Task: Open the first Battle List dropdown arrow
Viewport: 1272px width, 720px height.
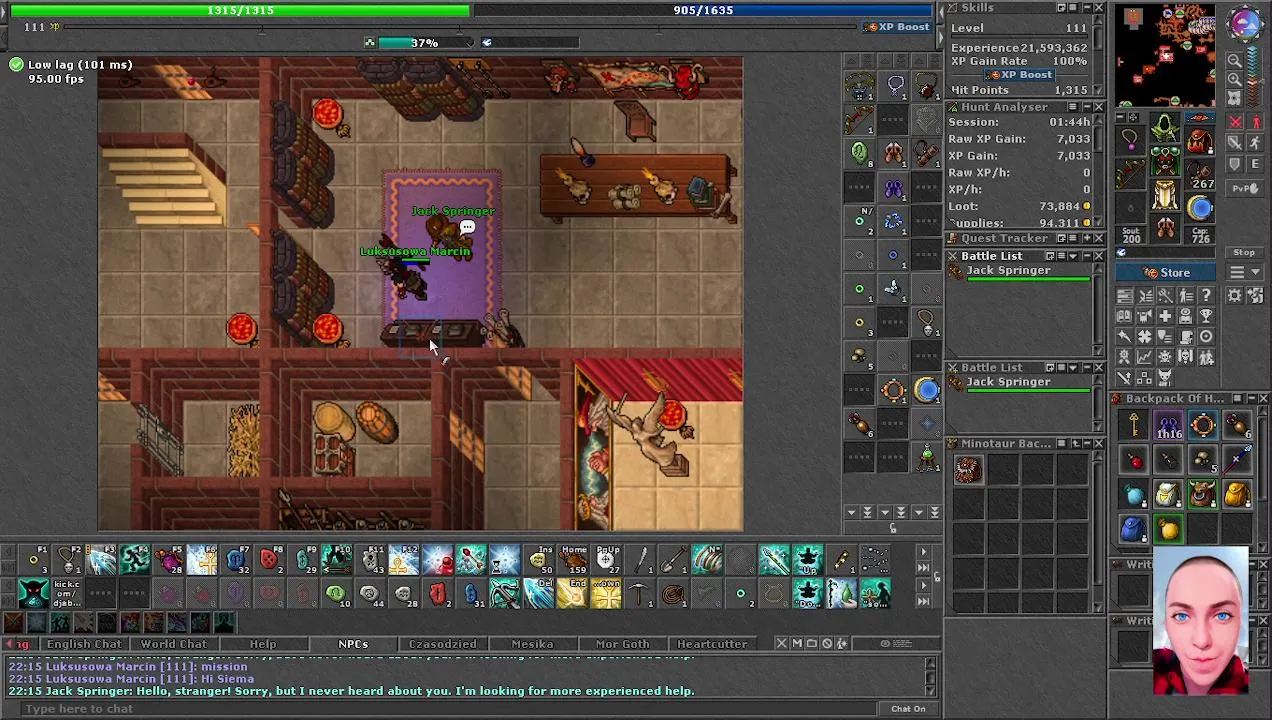Action: pyautogui.click(x=1073, y=256)
